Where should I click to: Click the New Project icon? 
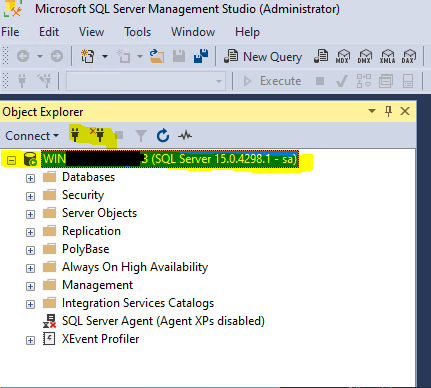coord(88,56)
